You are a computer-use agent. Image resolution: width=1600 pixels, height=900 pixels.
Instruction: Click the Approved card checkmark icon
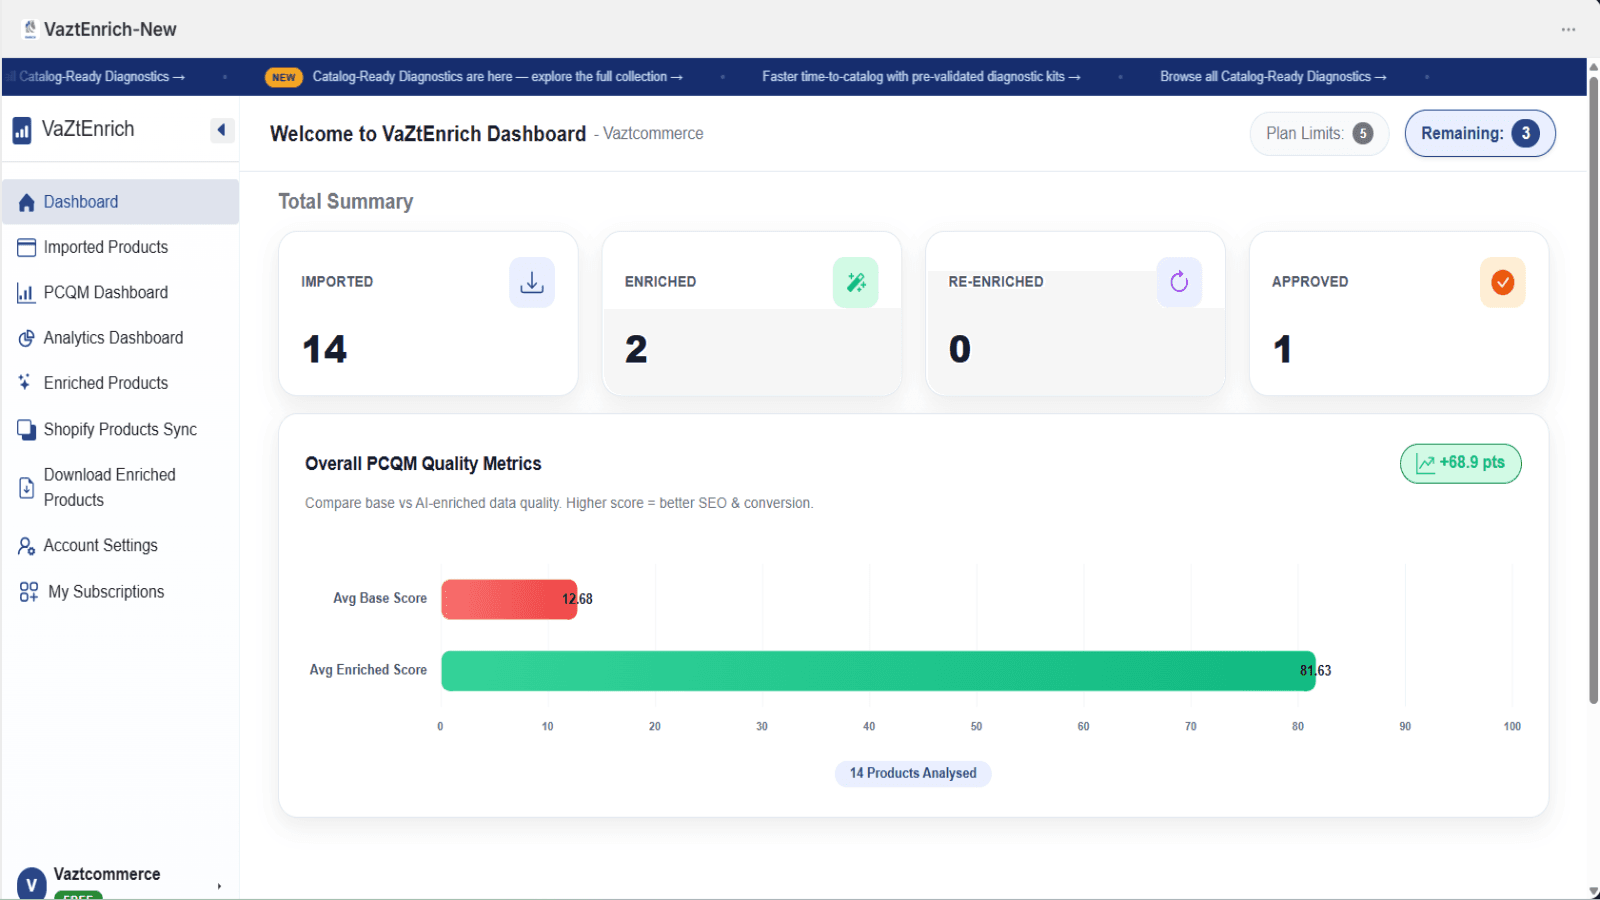tap(1503, 283)
